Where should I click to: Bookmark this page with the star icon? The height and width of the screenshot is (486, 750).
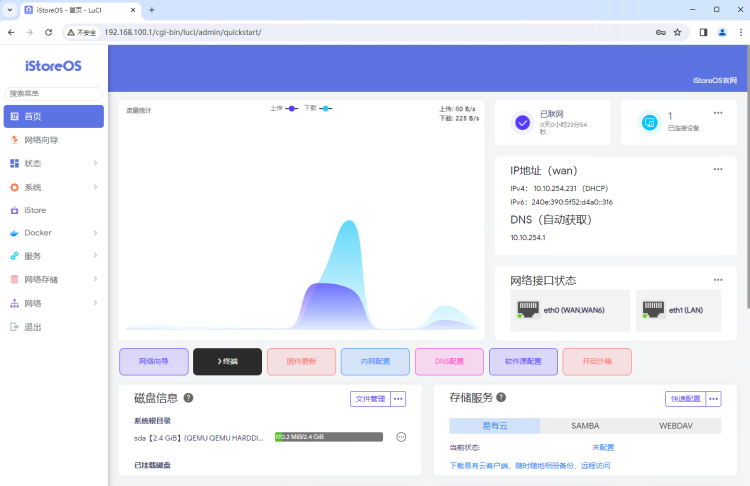pyautogui.click(x=677, y=32)
